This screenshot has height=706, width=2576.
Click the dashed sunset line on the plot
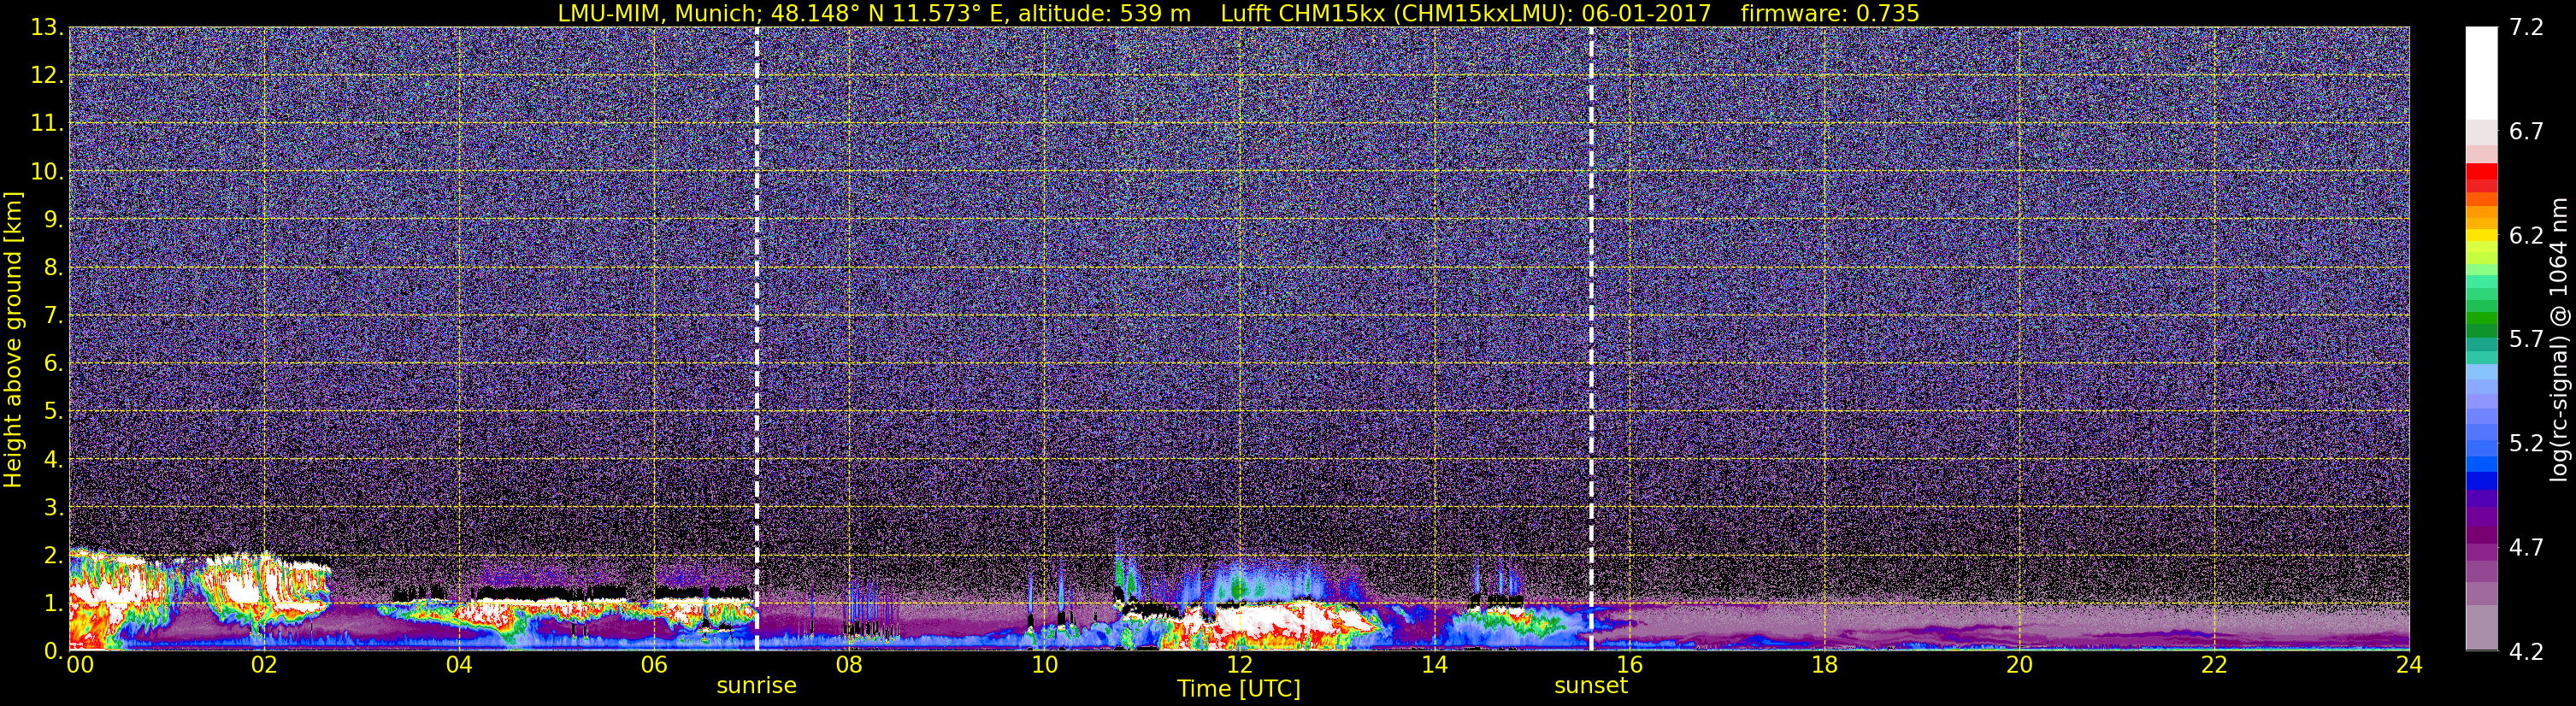[x=1591, y=338]
